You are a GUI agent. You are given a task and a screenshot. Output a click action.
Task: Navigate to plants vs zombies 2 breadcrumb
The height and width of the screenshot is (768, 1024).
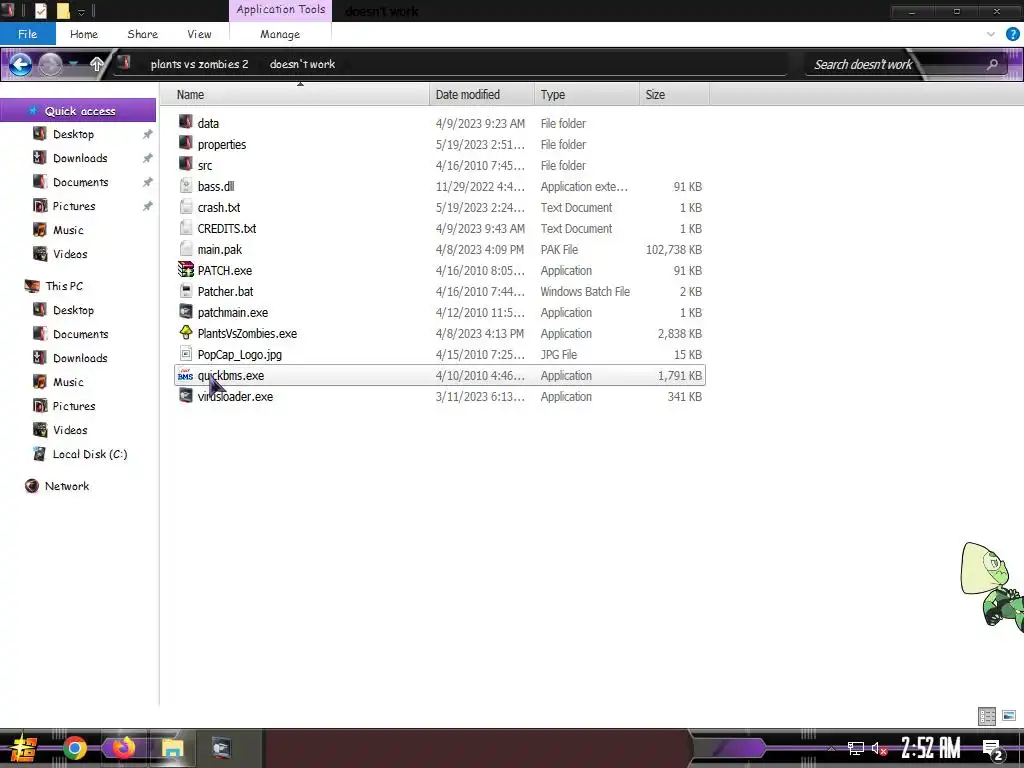point(199,64)
